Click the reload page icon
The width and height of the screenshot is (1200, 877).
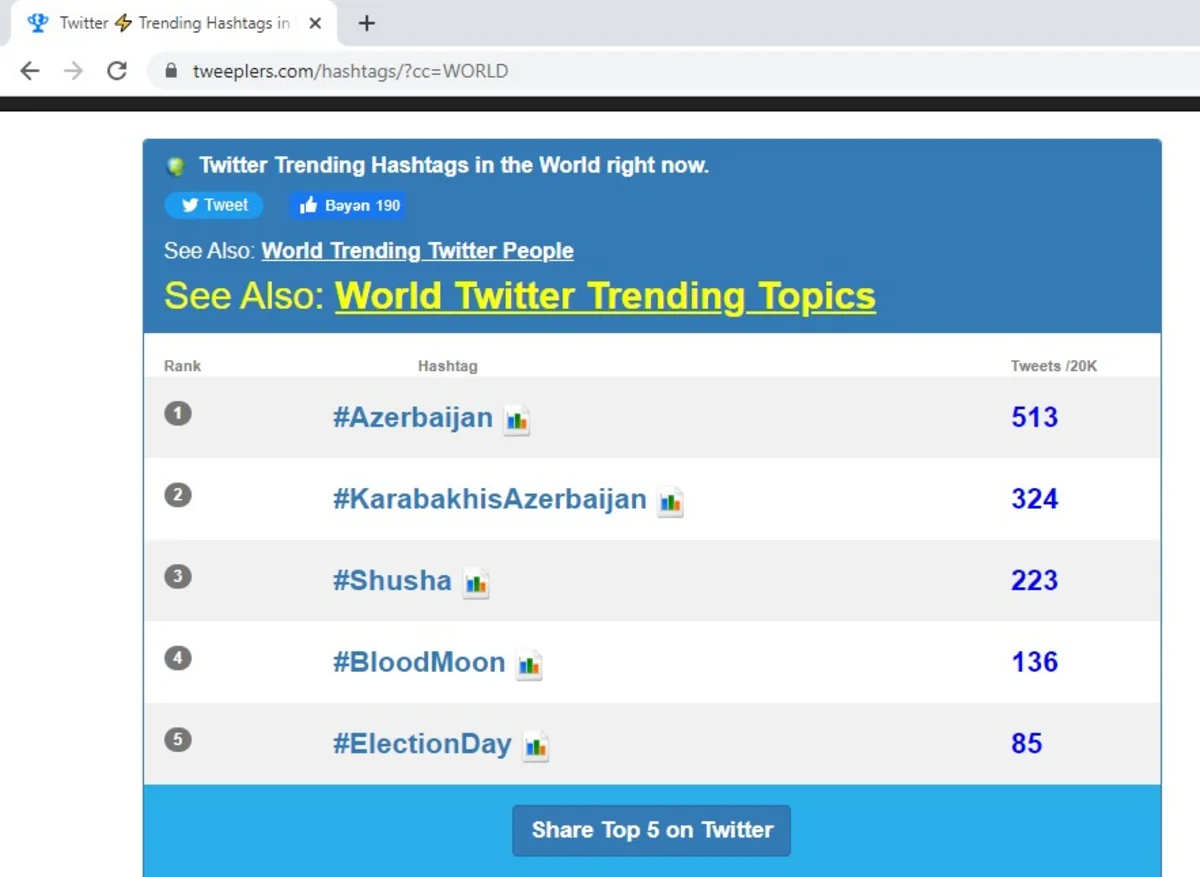tap(117, 71)
